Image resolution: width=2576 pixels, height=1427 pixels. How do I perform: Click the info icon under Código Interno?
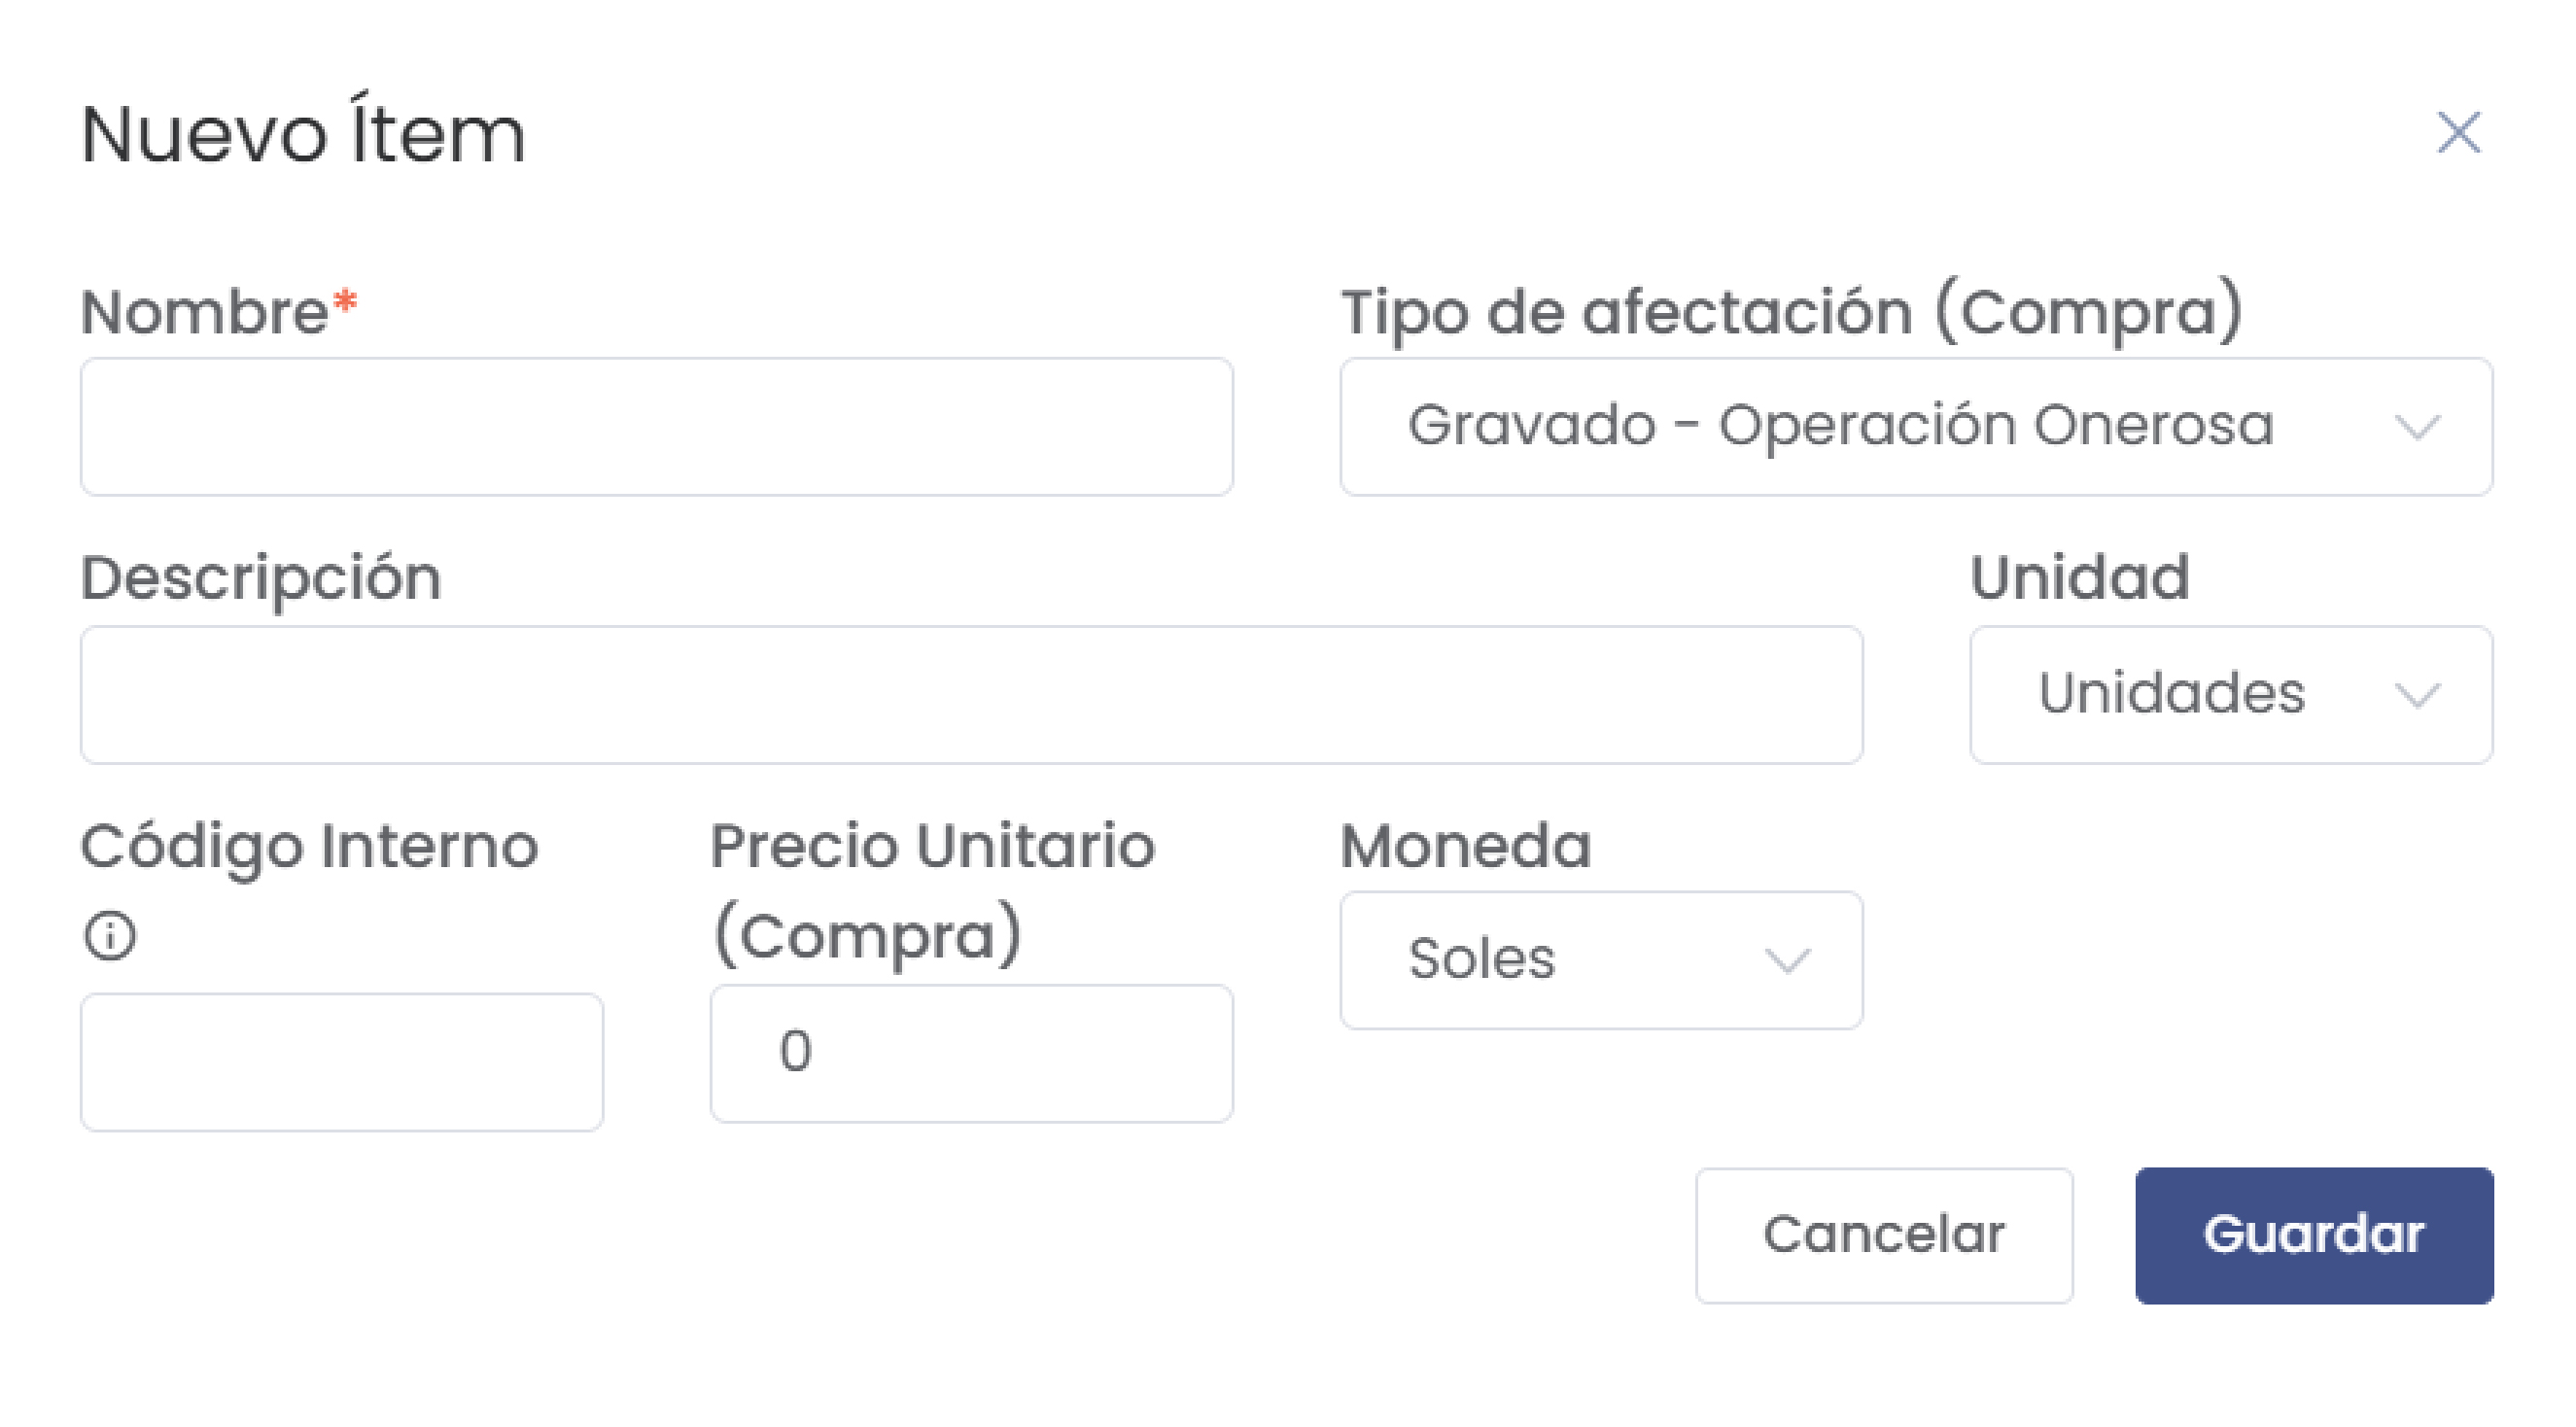click(110, 936)
